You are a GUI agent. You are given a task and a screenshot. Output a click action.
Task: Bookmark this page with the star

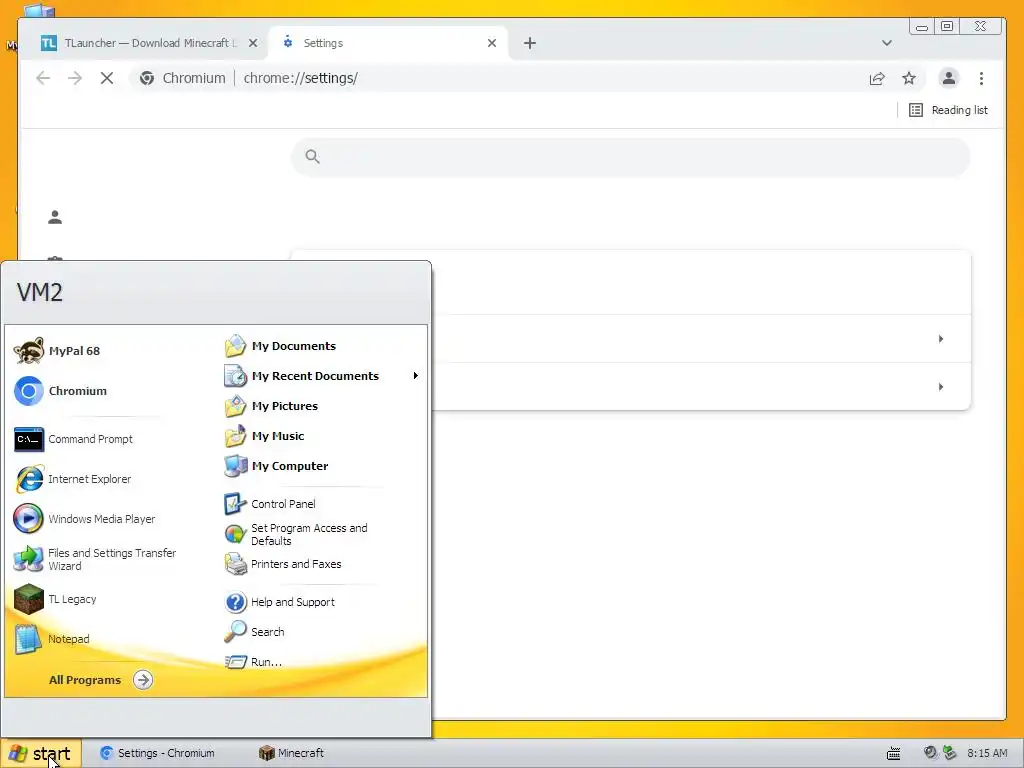(x=909, y=78)
